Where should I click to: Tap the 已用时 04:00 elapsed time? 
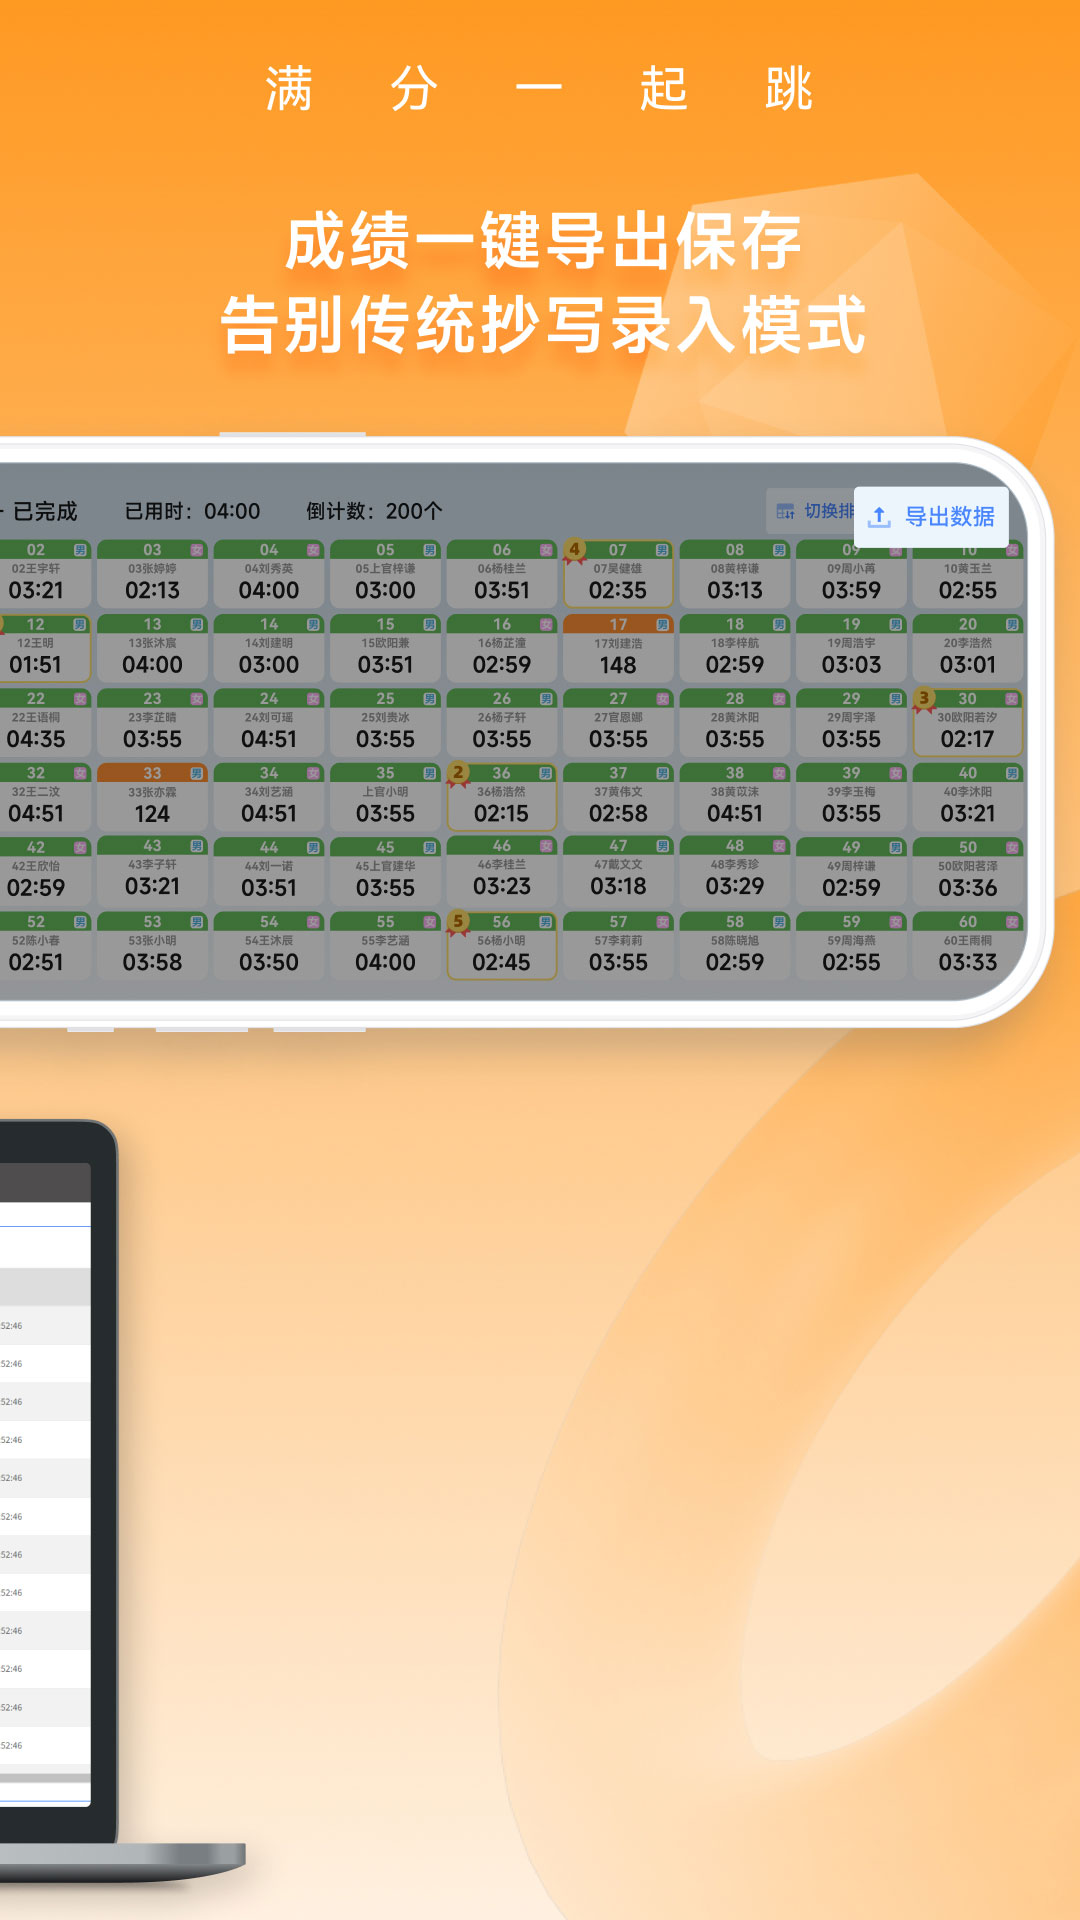click(192, 511)
